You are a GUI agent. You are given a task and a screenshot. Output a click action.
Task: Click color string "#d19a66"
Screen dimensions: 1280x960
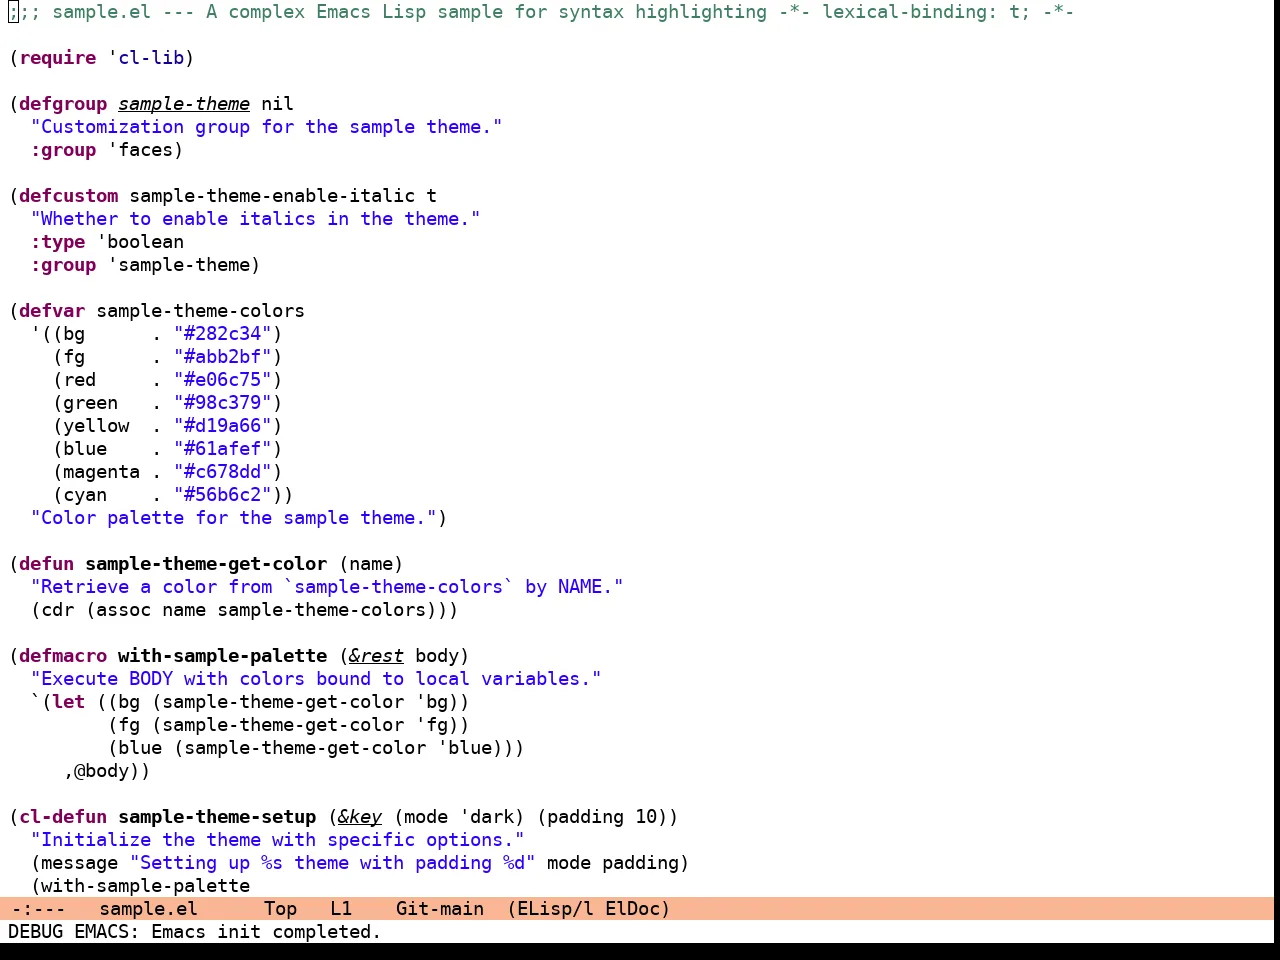point(222,426)
